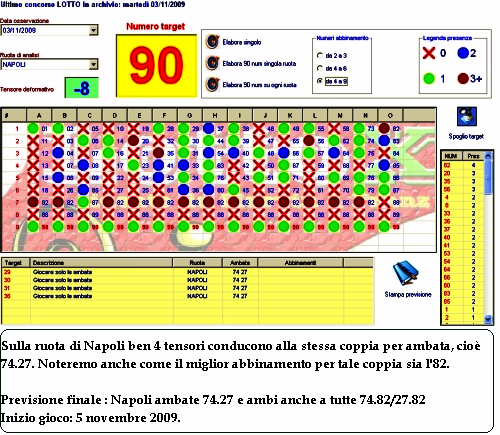
Task: Click the blue circle beside number 40
Action: tap(234, 153)
